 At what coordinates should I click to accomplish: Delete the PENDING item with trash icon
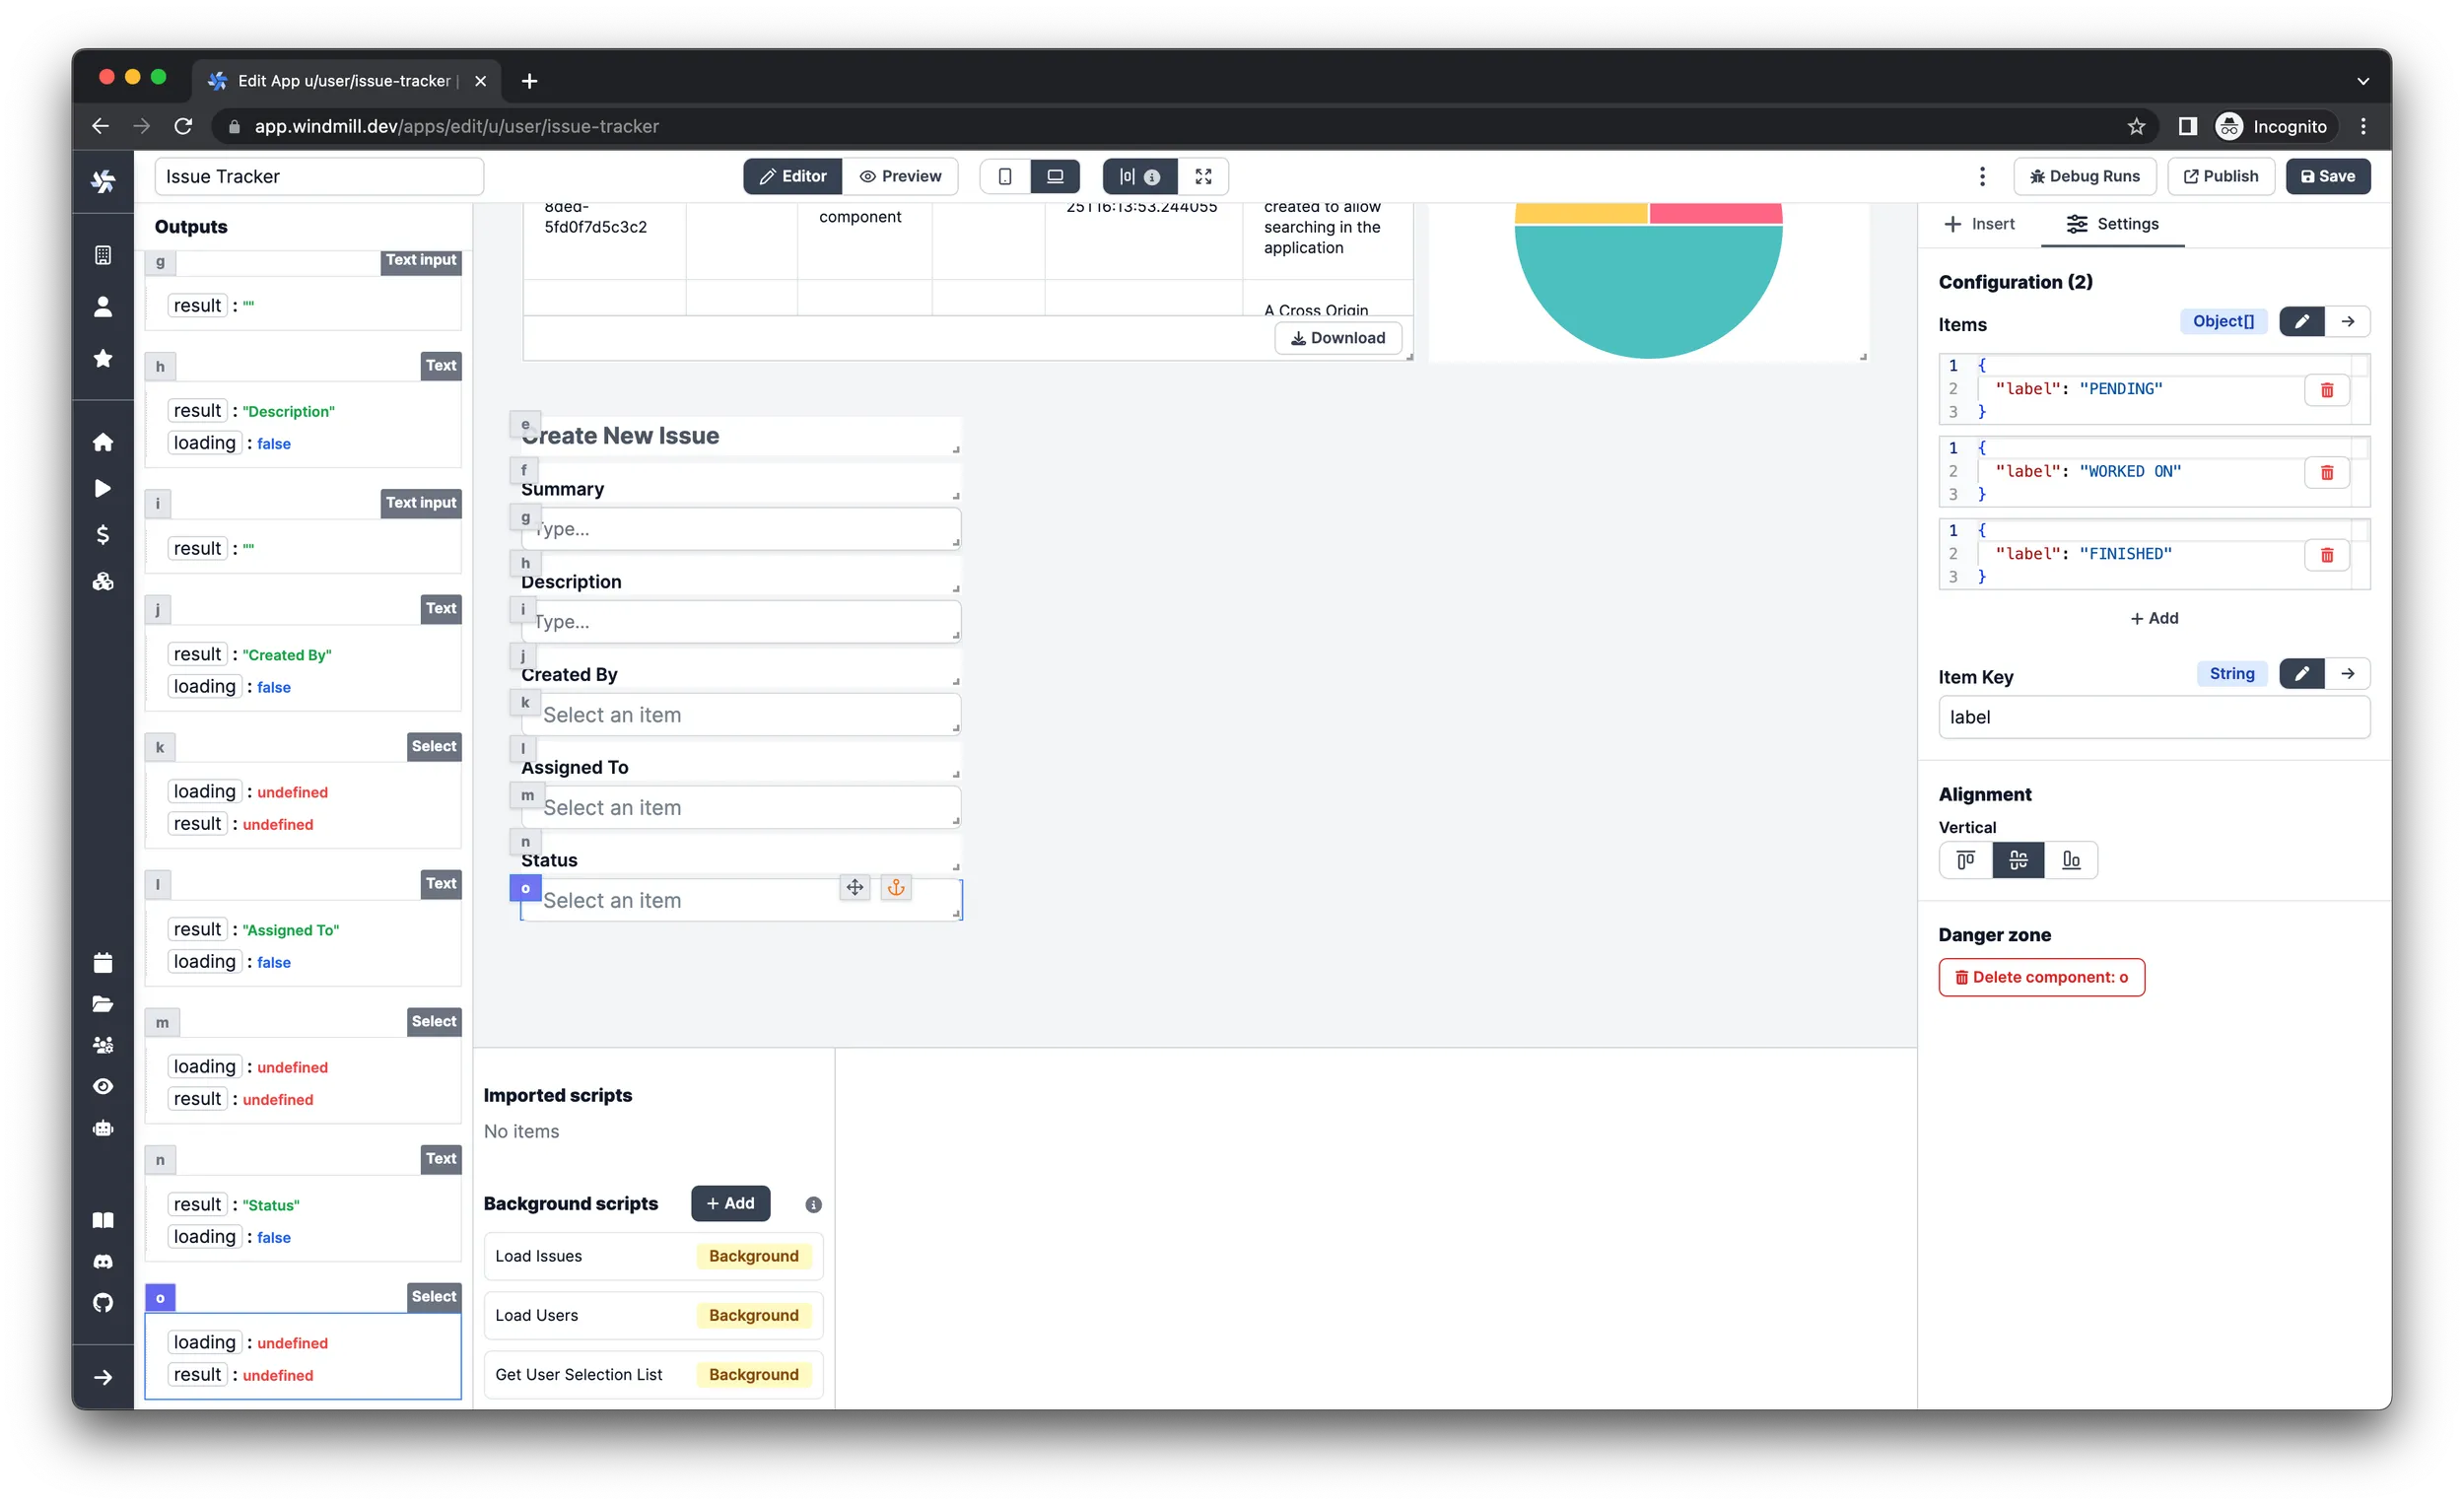pos(2327,389)
